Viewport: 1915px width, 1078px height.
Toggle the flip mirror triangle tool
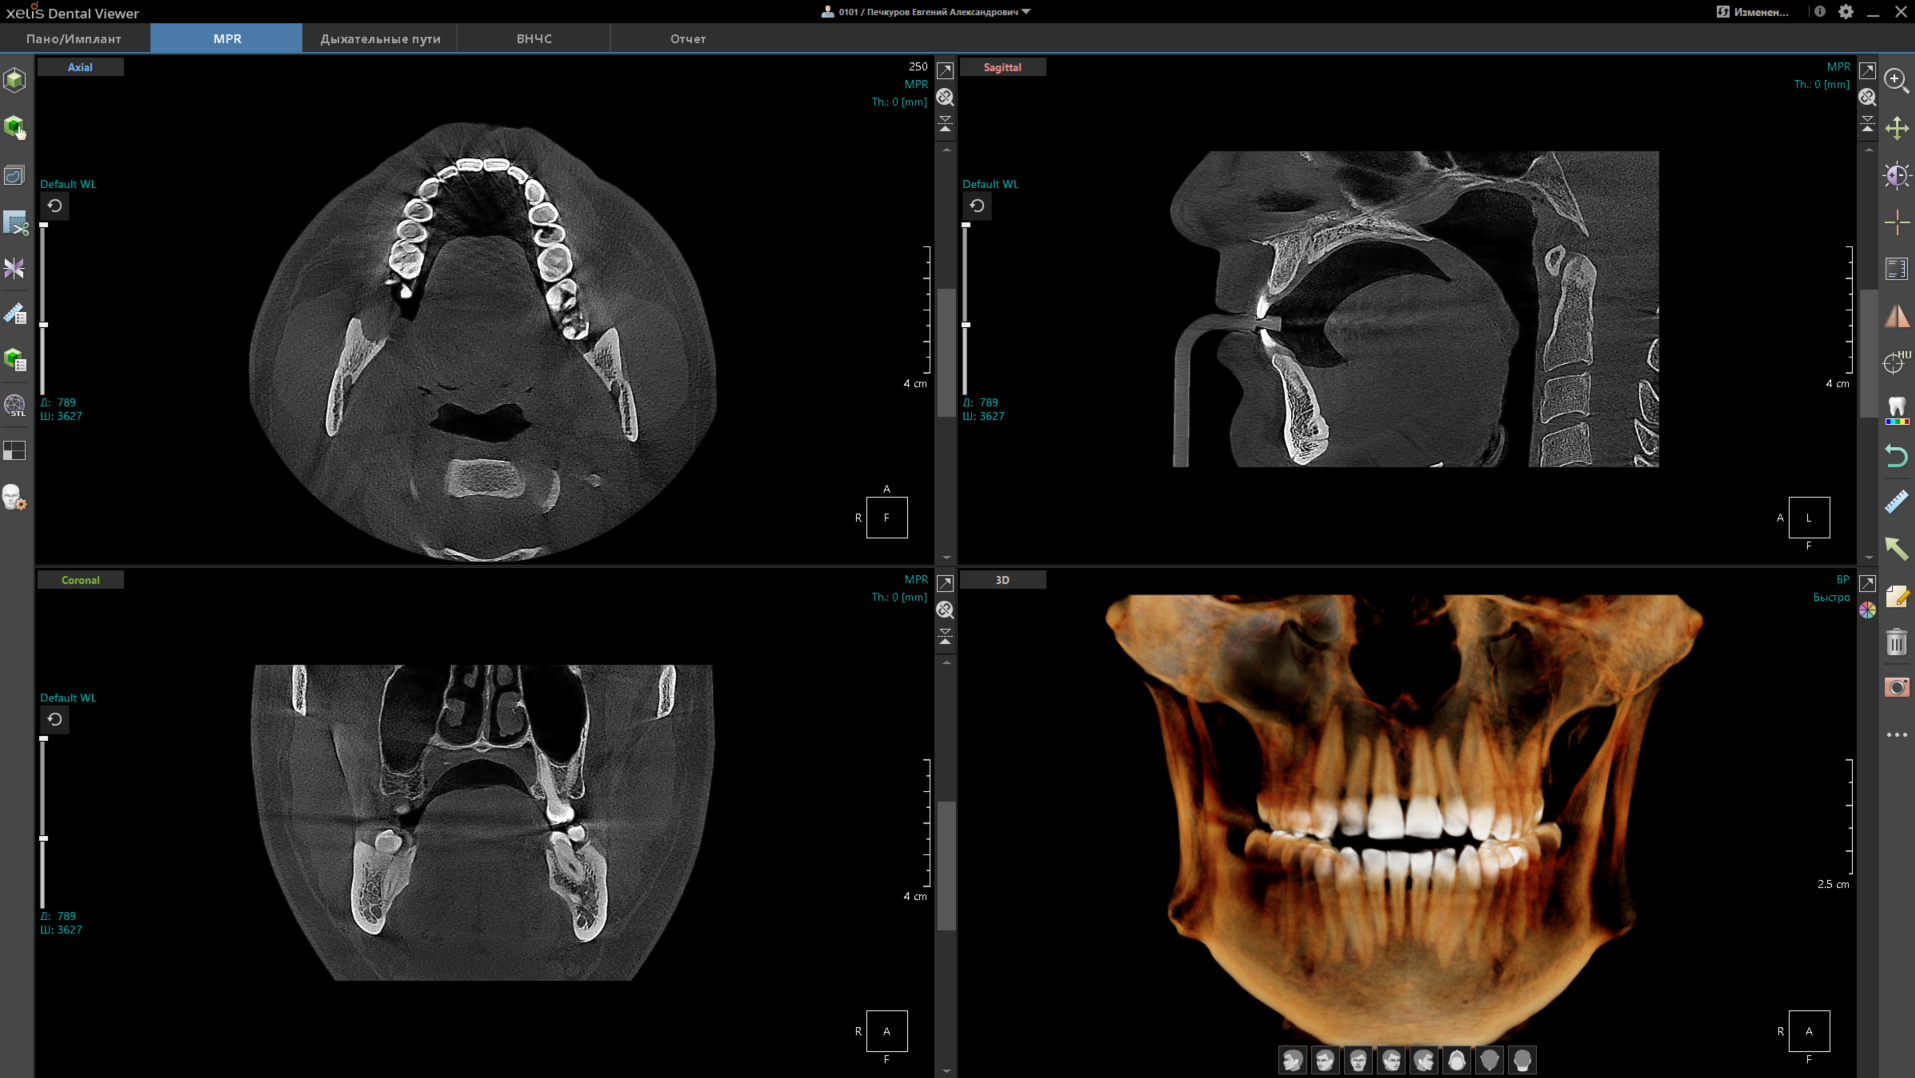click(1896, 316)
